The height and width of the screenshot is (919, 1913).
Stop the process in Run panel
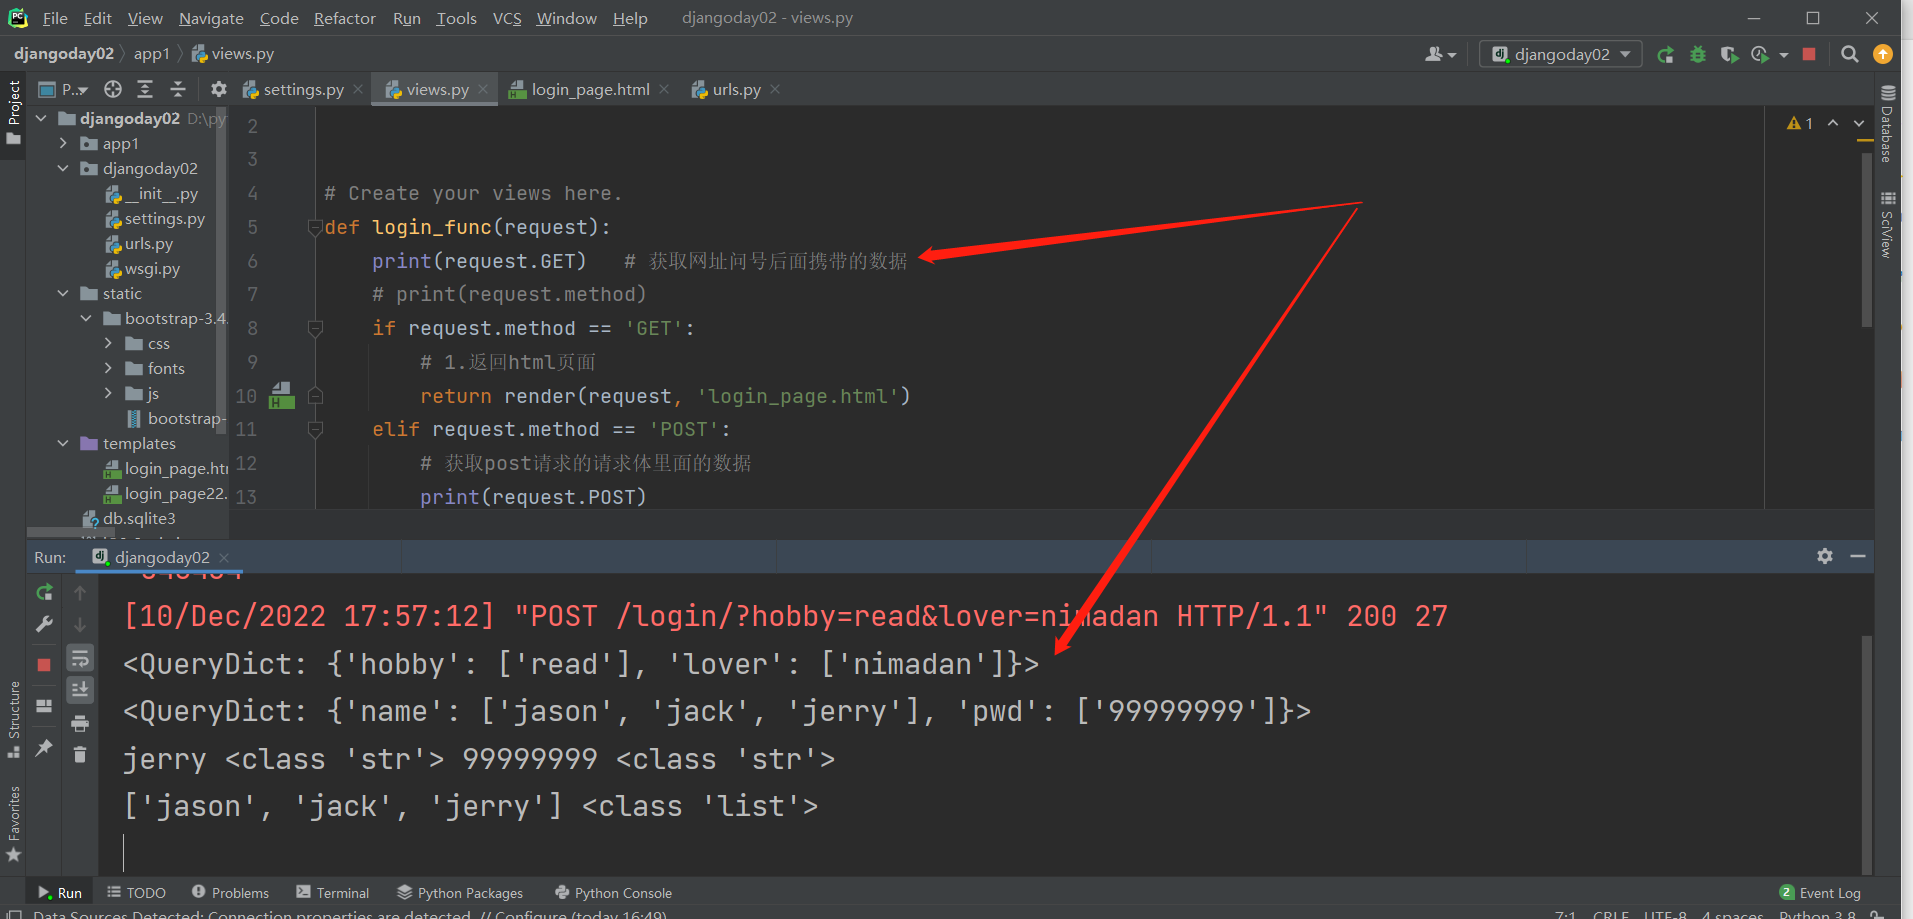pyautogui.click(x=44, y=664)
